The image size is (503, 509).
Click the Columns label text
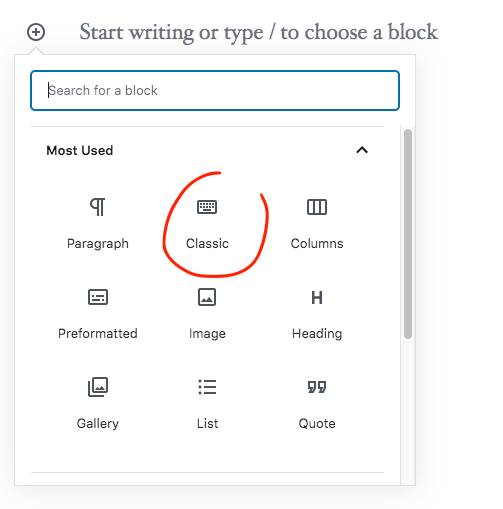[x=317, y=244]
